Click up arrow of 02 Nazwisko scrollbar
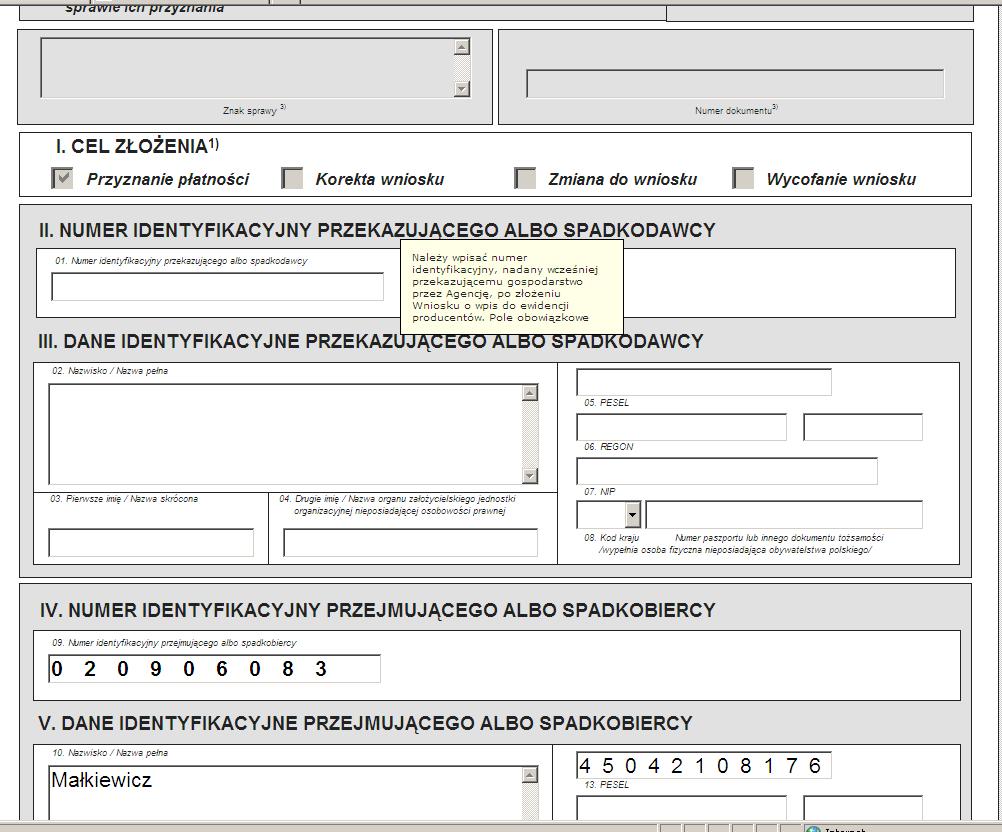Screen dimensions: 1002x832 point(530,393)
